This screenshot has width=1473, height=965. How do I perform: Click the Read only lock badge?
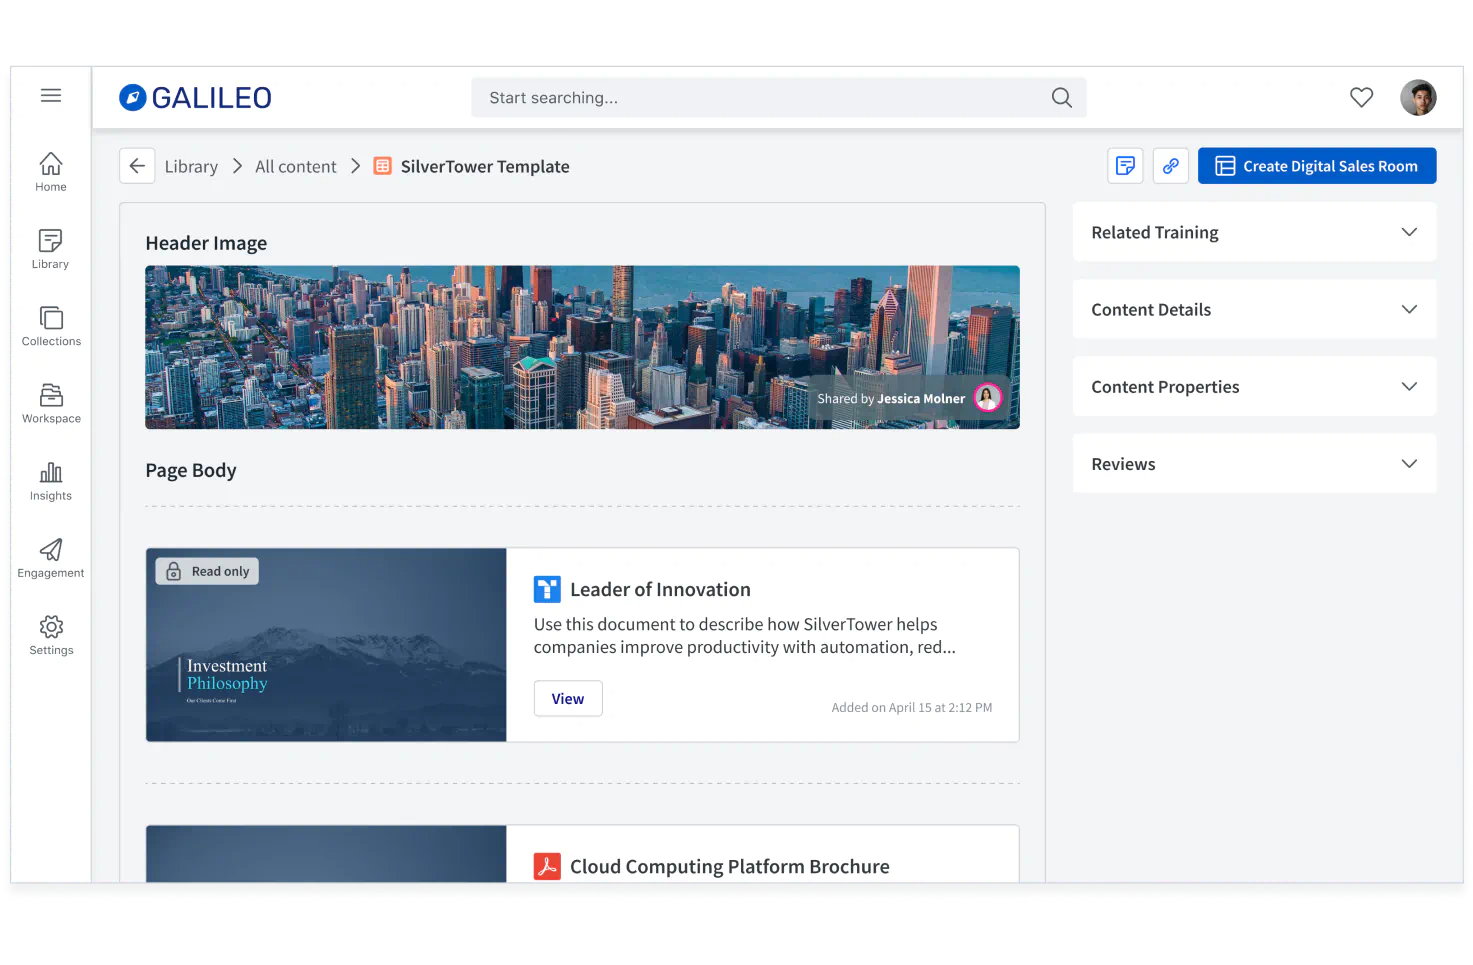[207, 571]
